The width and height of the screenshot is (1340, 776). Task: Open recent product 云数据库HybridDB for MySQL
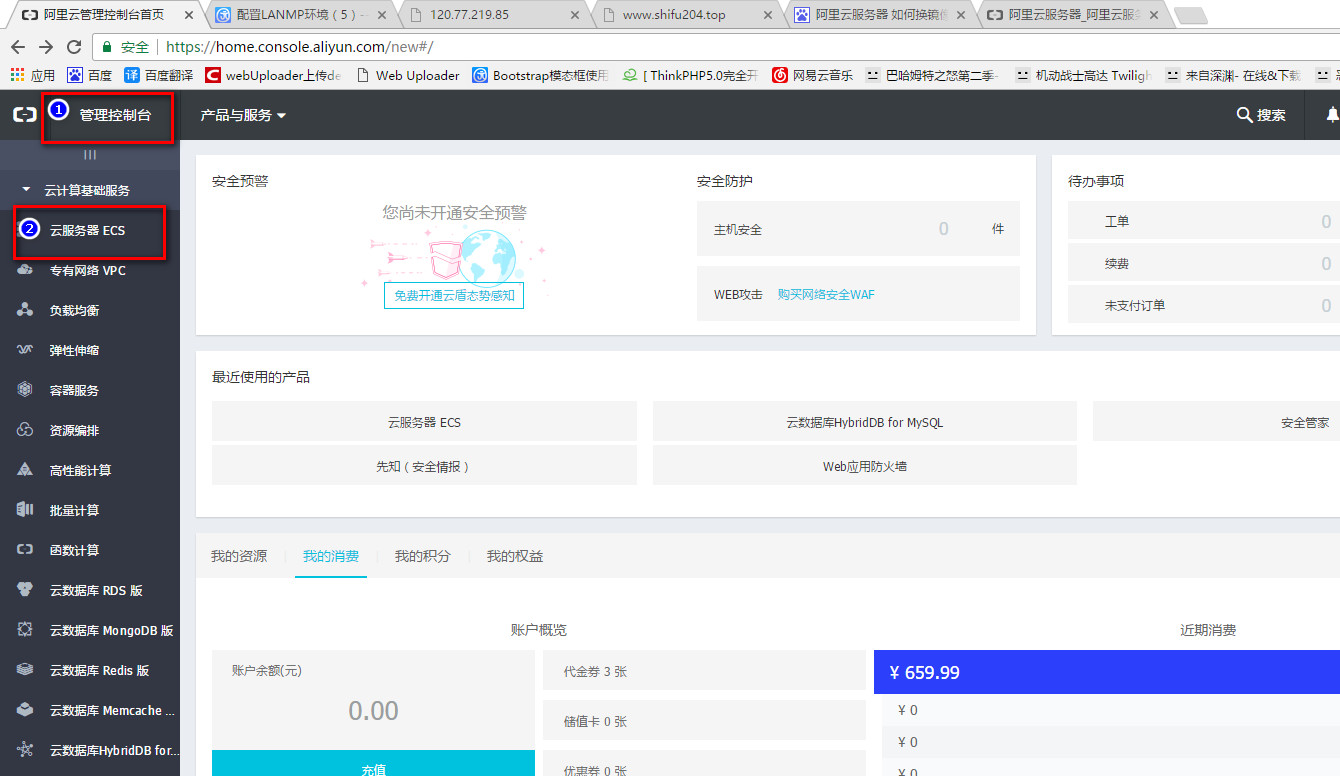865,422
